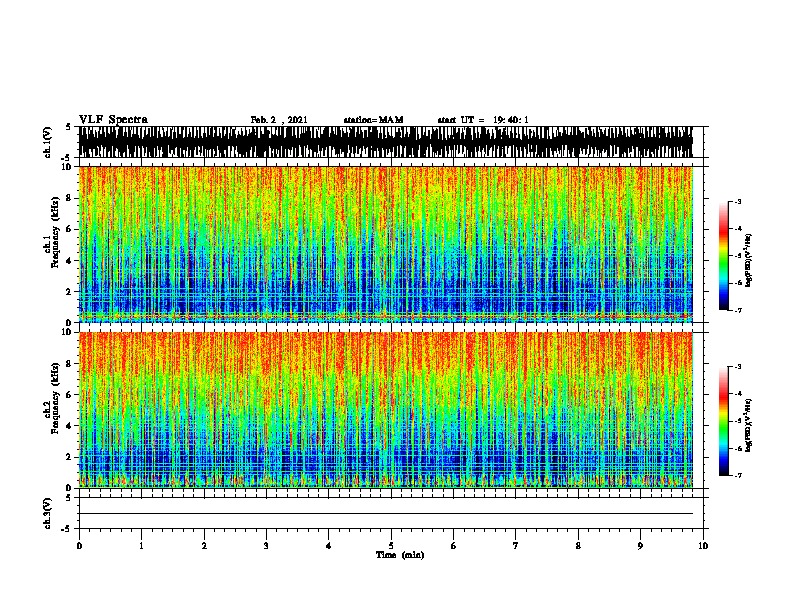This screenshot has height=612, width=792.
Task: Click time axis tick label 2
Action: click(x=204, y=546)
